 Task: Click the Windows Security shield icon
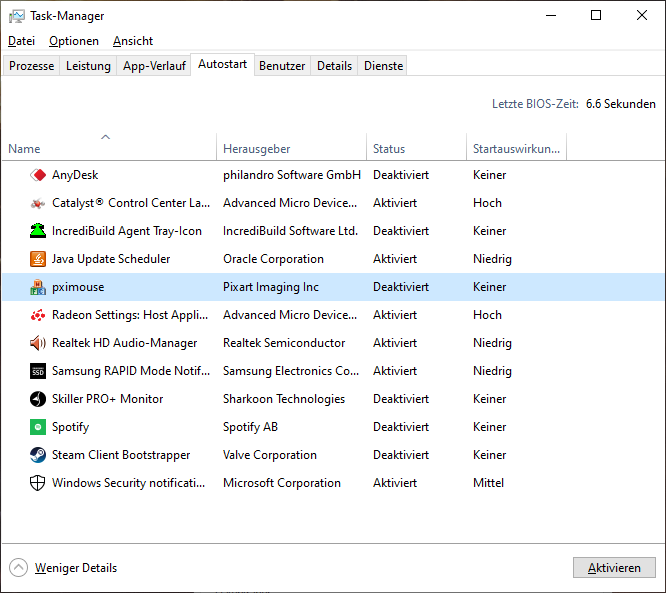coord(38,483)
